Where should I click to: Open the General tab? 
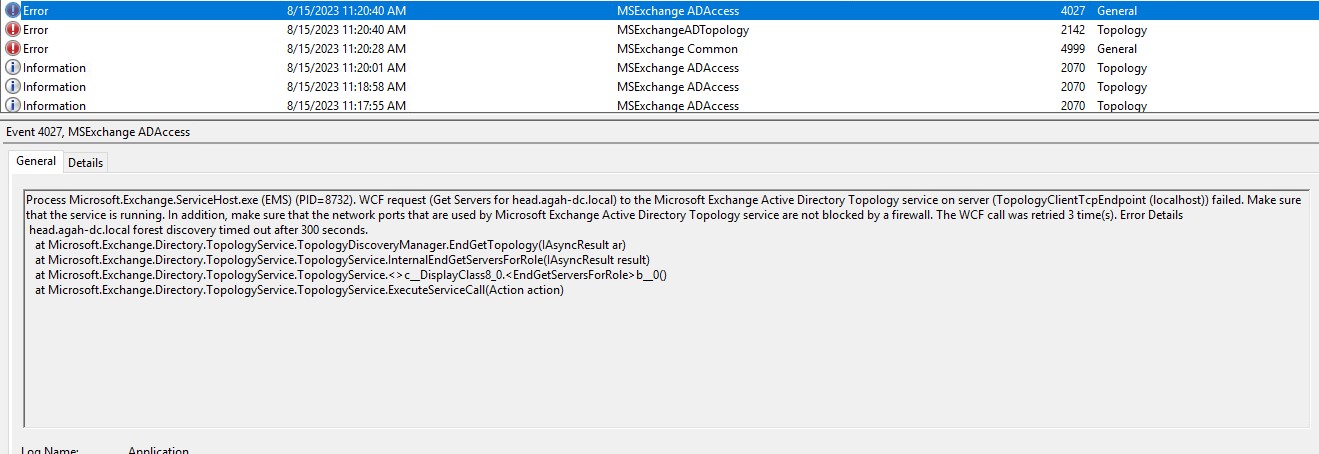[x=36, y=161]
